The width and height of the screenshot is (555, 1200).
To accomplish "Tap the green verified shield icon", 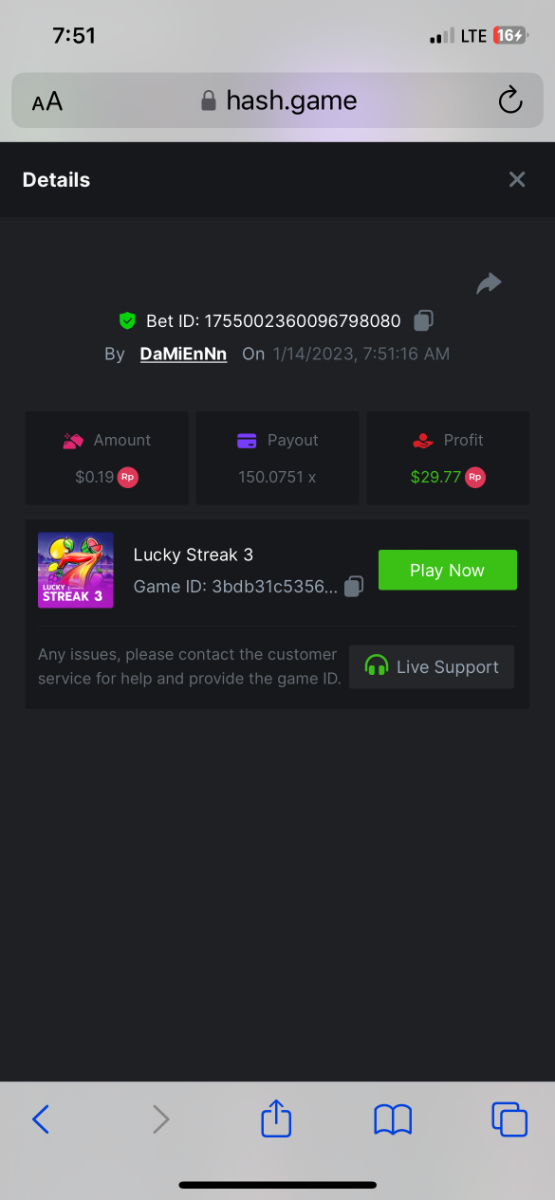I will coord(127,321).
